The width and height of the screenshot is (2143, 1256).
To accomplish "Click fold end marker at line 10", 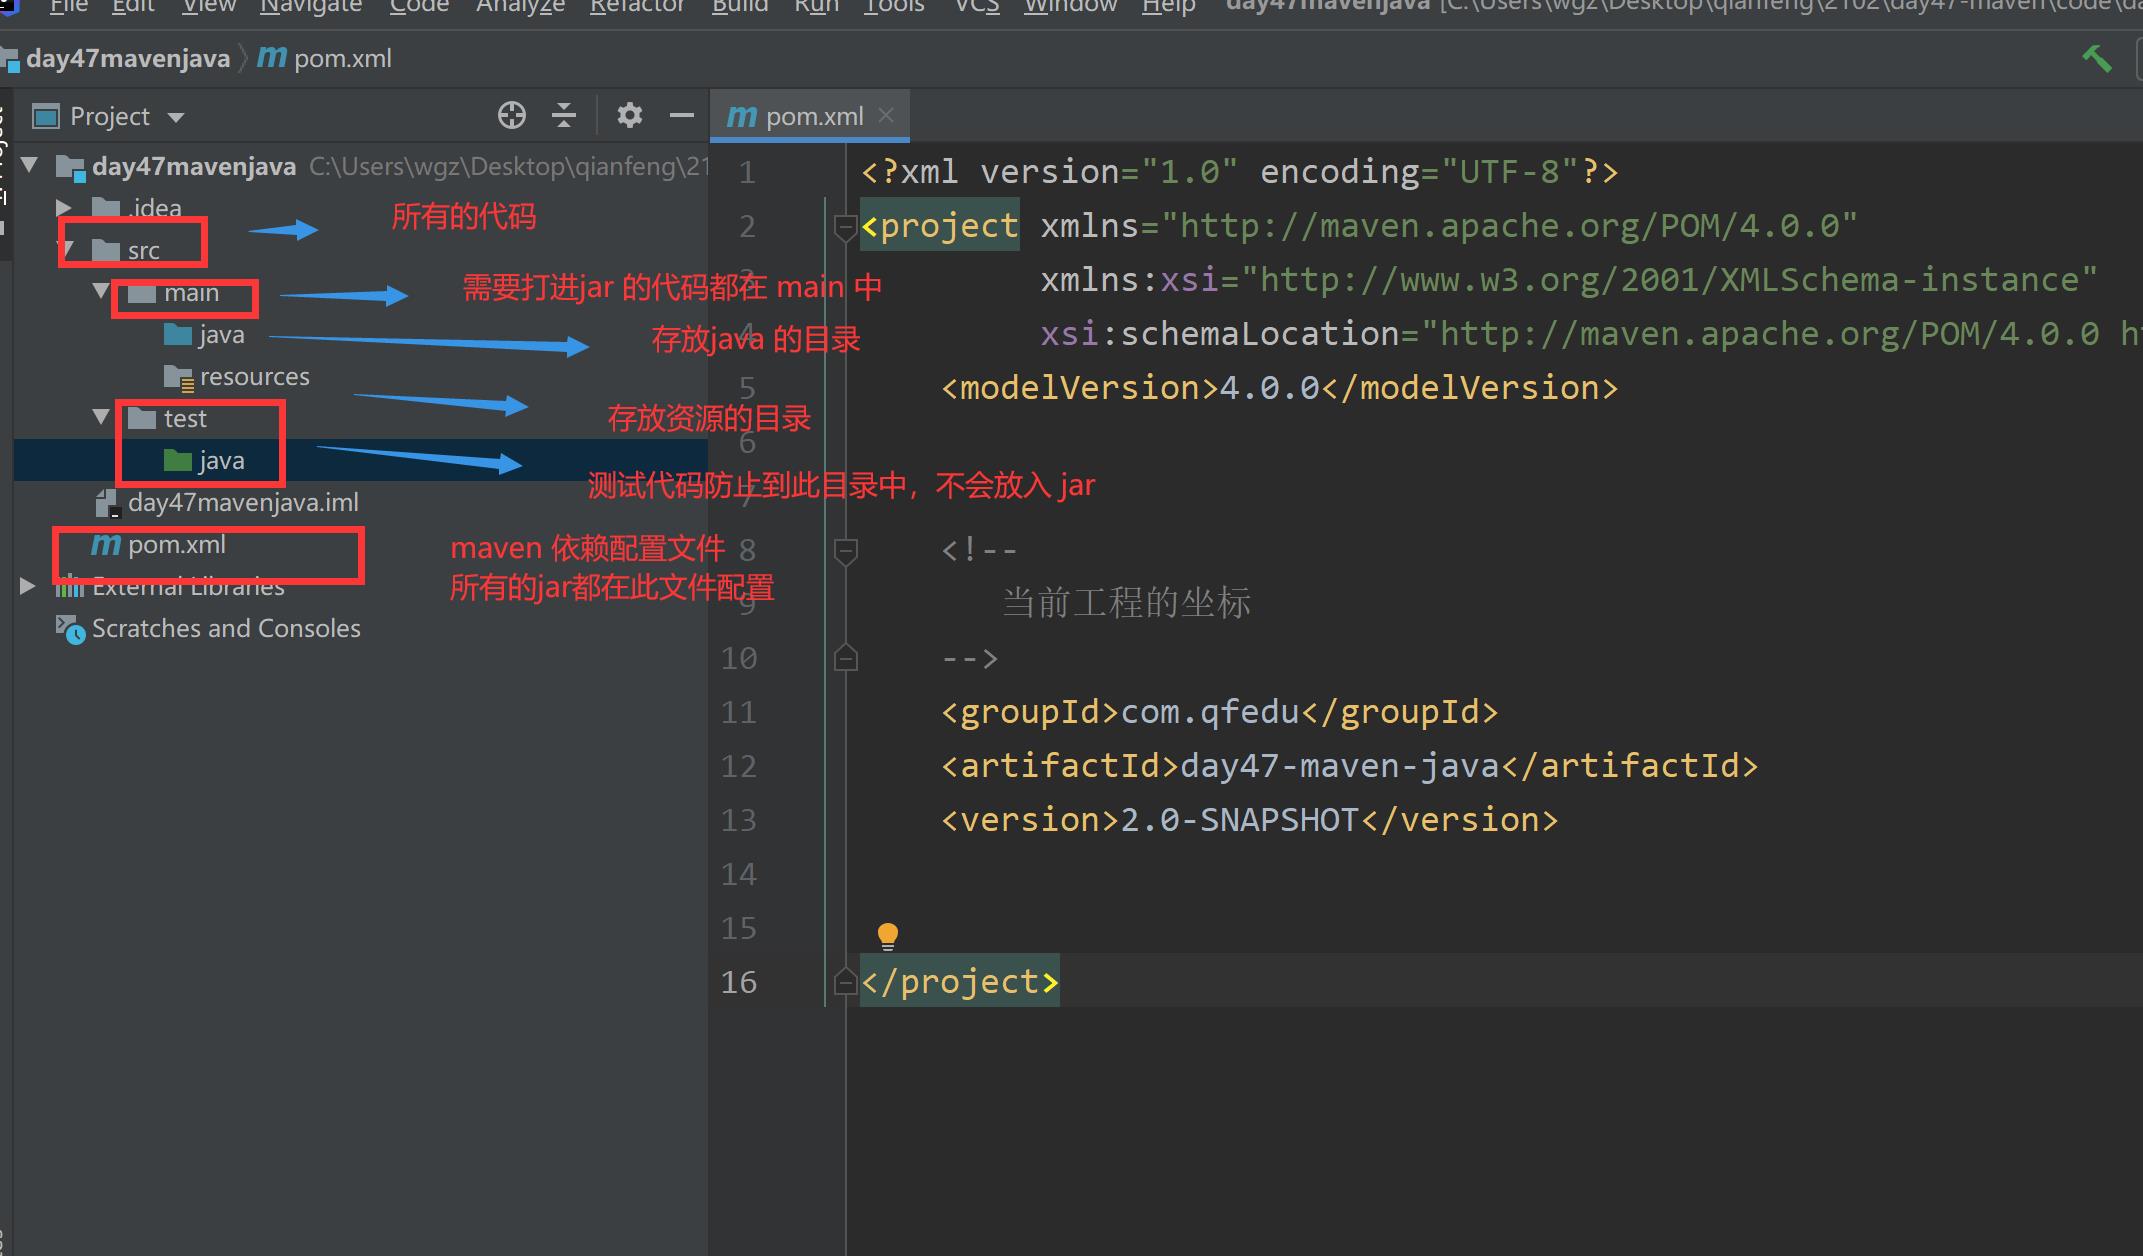I will click(x=846, y=658).
